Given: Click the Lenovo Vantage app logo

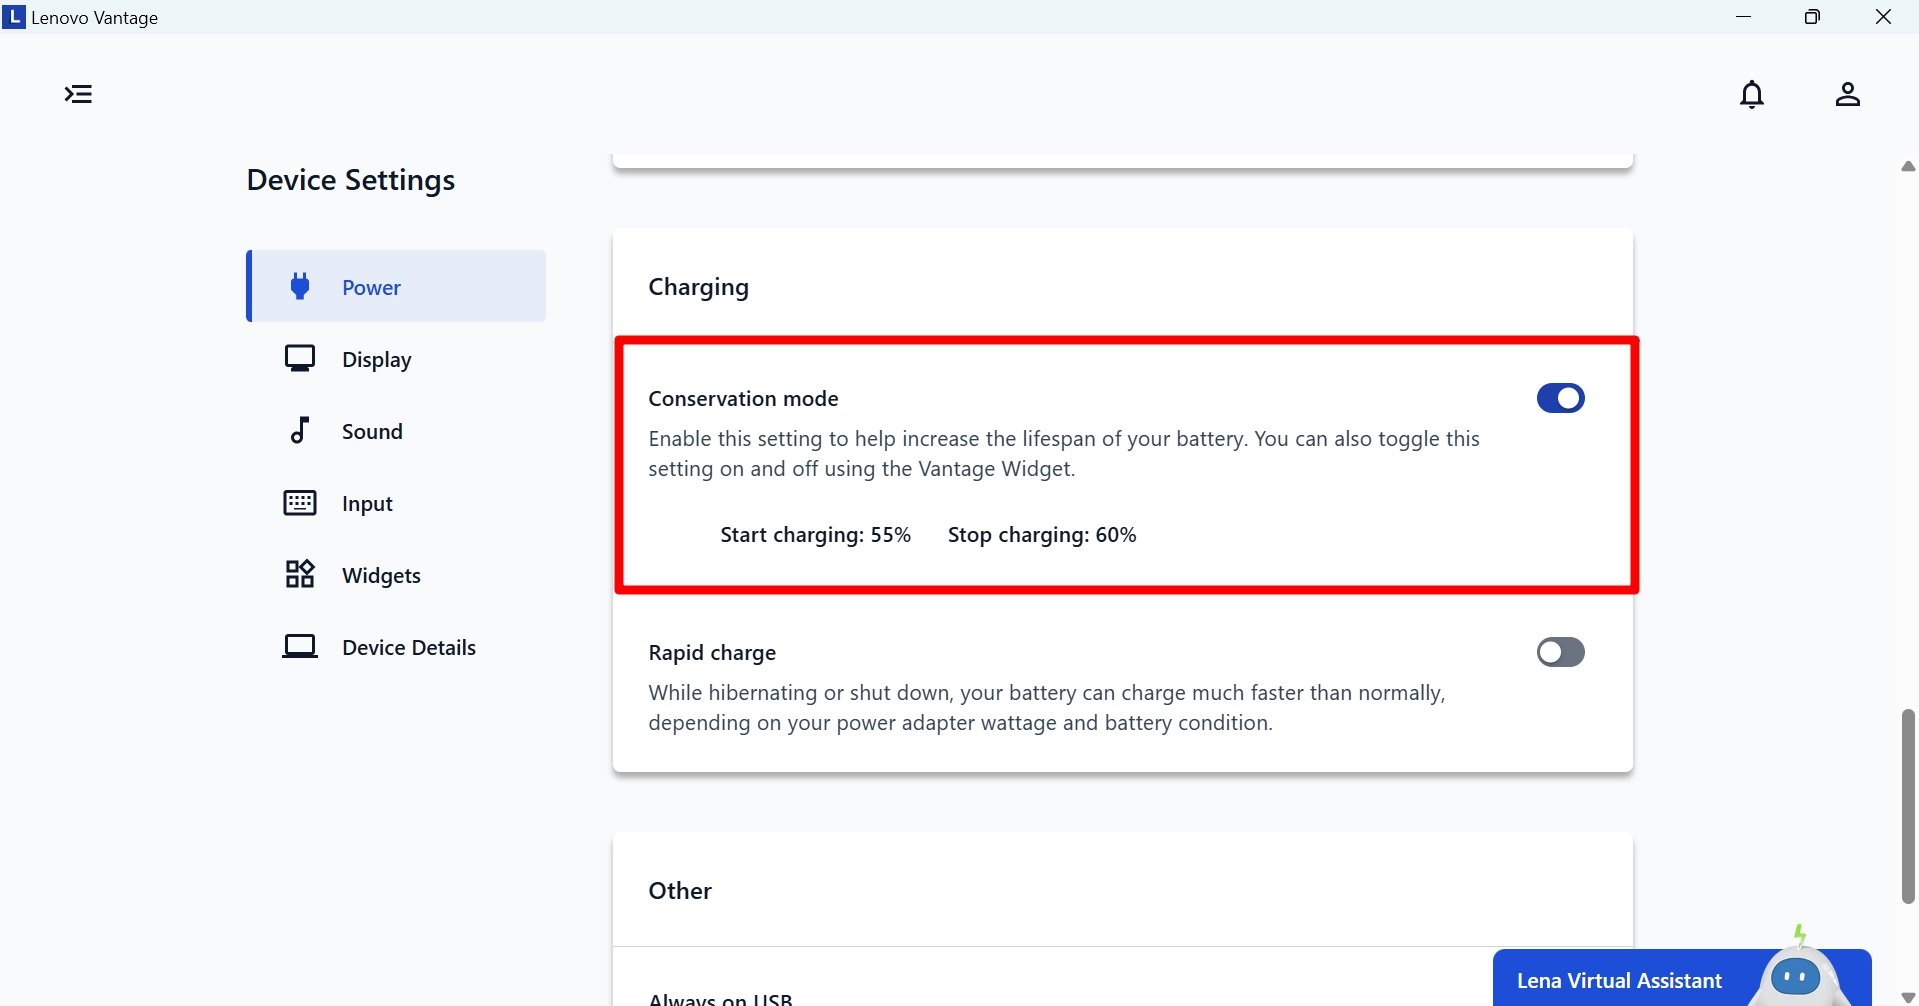Looking at the screenshot, I should tap(14, 17).
